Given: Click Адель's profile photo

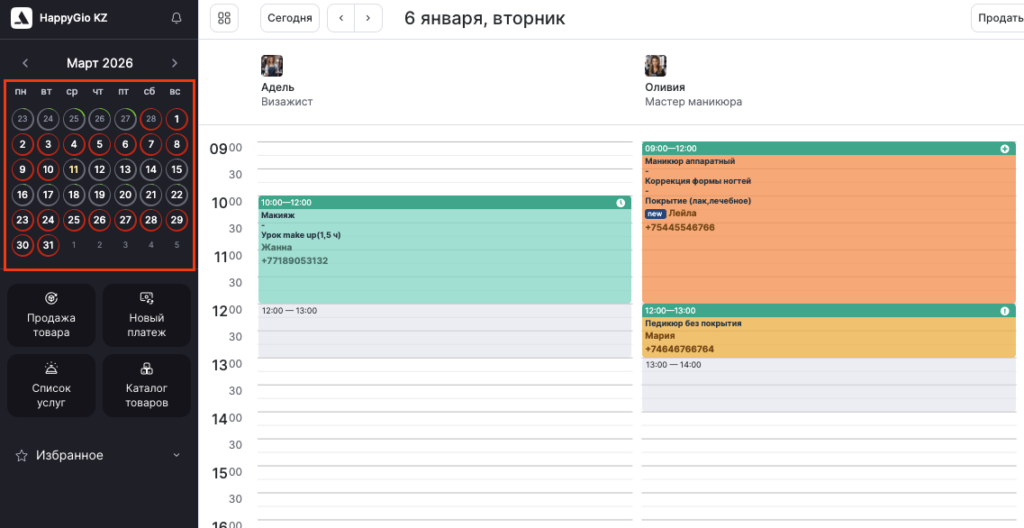Looking at the screenshot, I should click(272, 66).
